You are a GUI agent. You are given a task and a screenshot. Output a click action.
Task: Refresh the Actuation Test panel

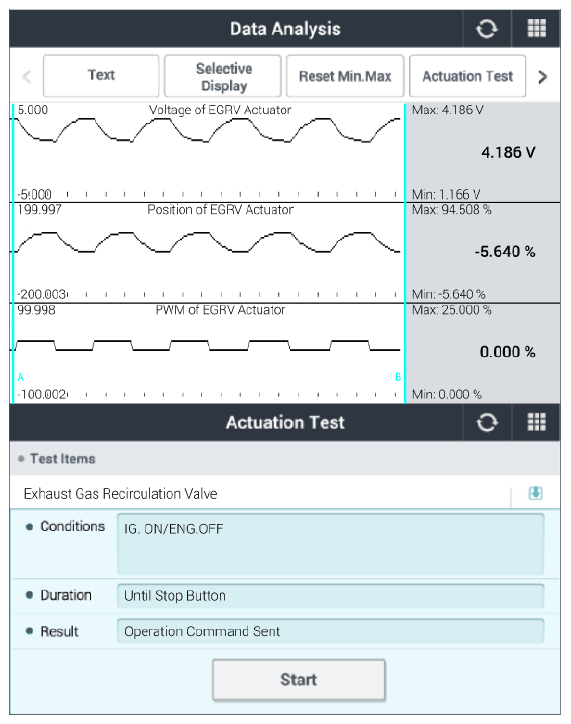coord(487,422)
